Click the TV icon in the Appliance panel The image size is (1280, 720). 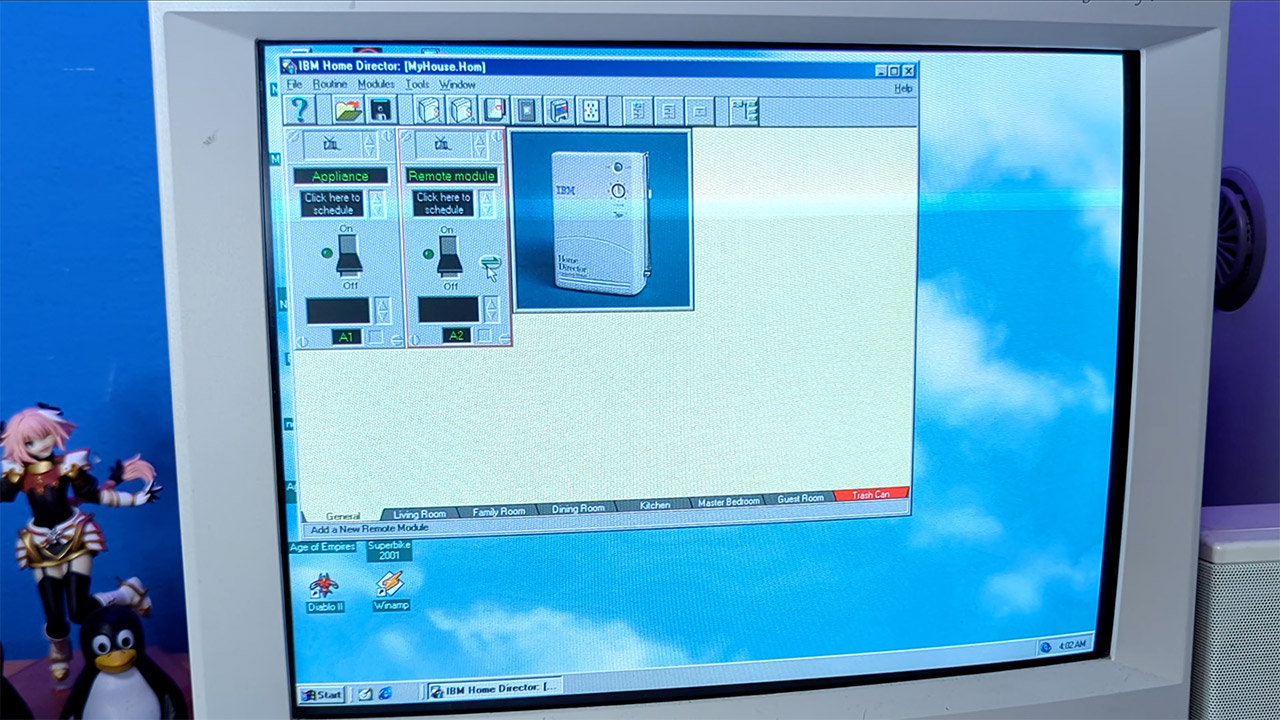331,145
